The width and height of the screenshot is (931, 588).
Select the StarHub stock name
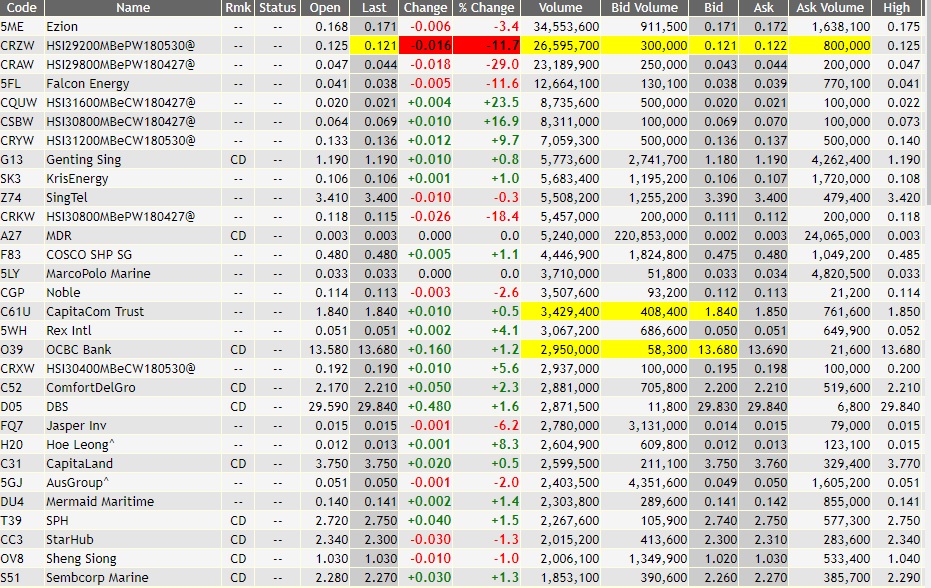tap(69, 540)
